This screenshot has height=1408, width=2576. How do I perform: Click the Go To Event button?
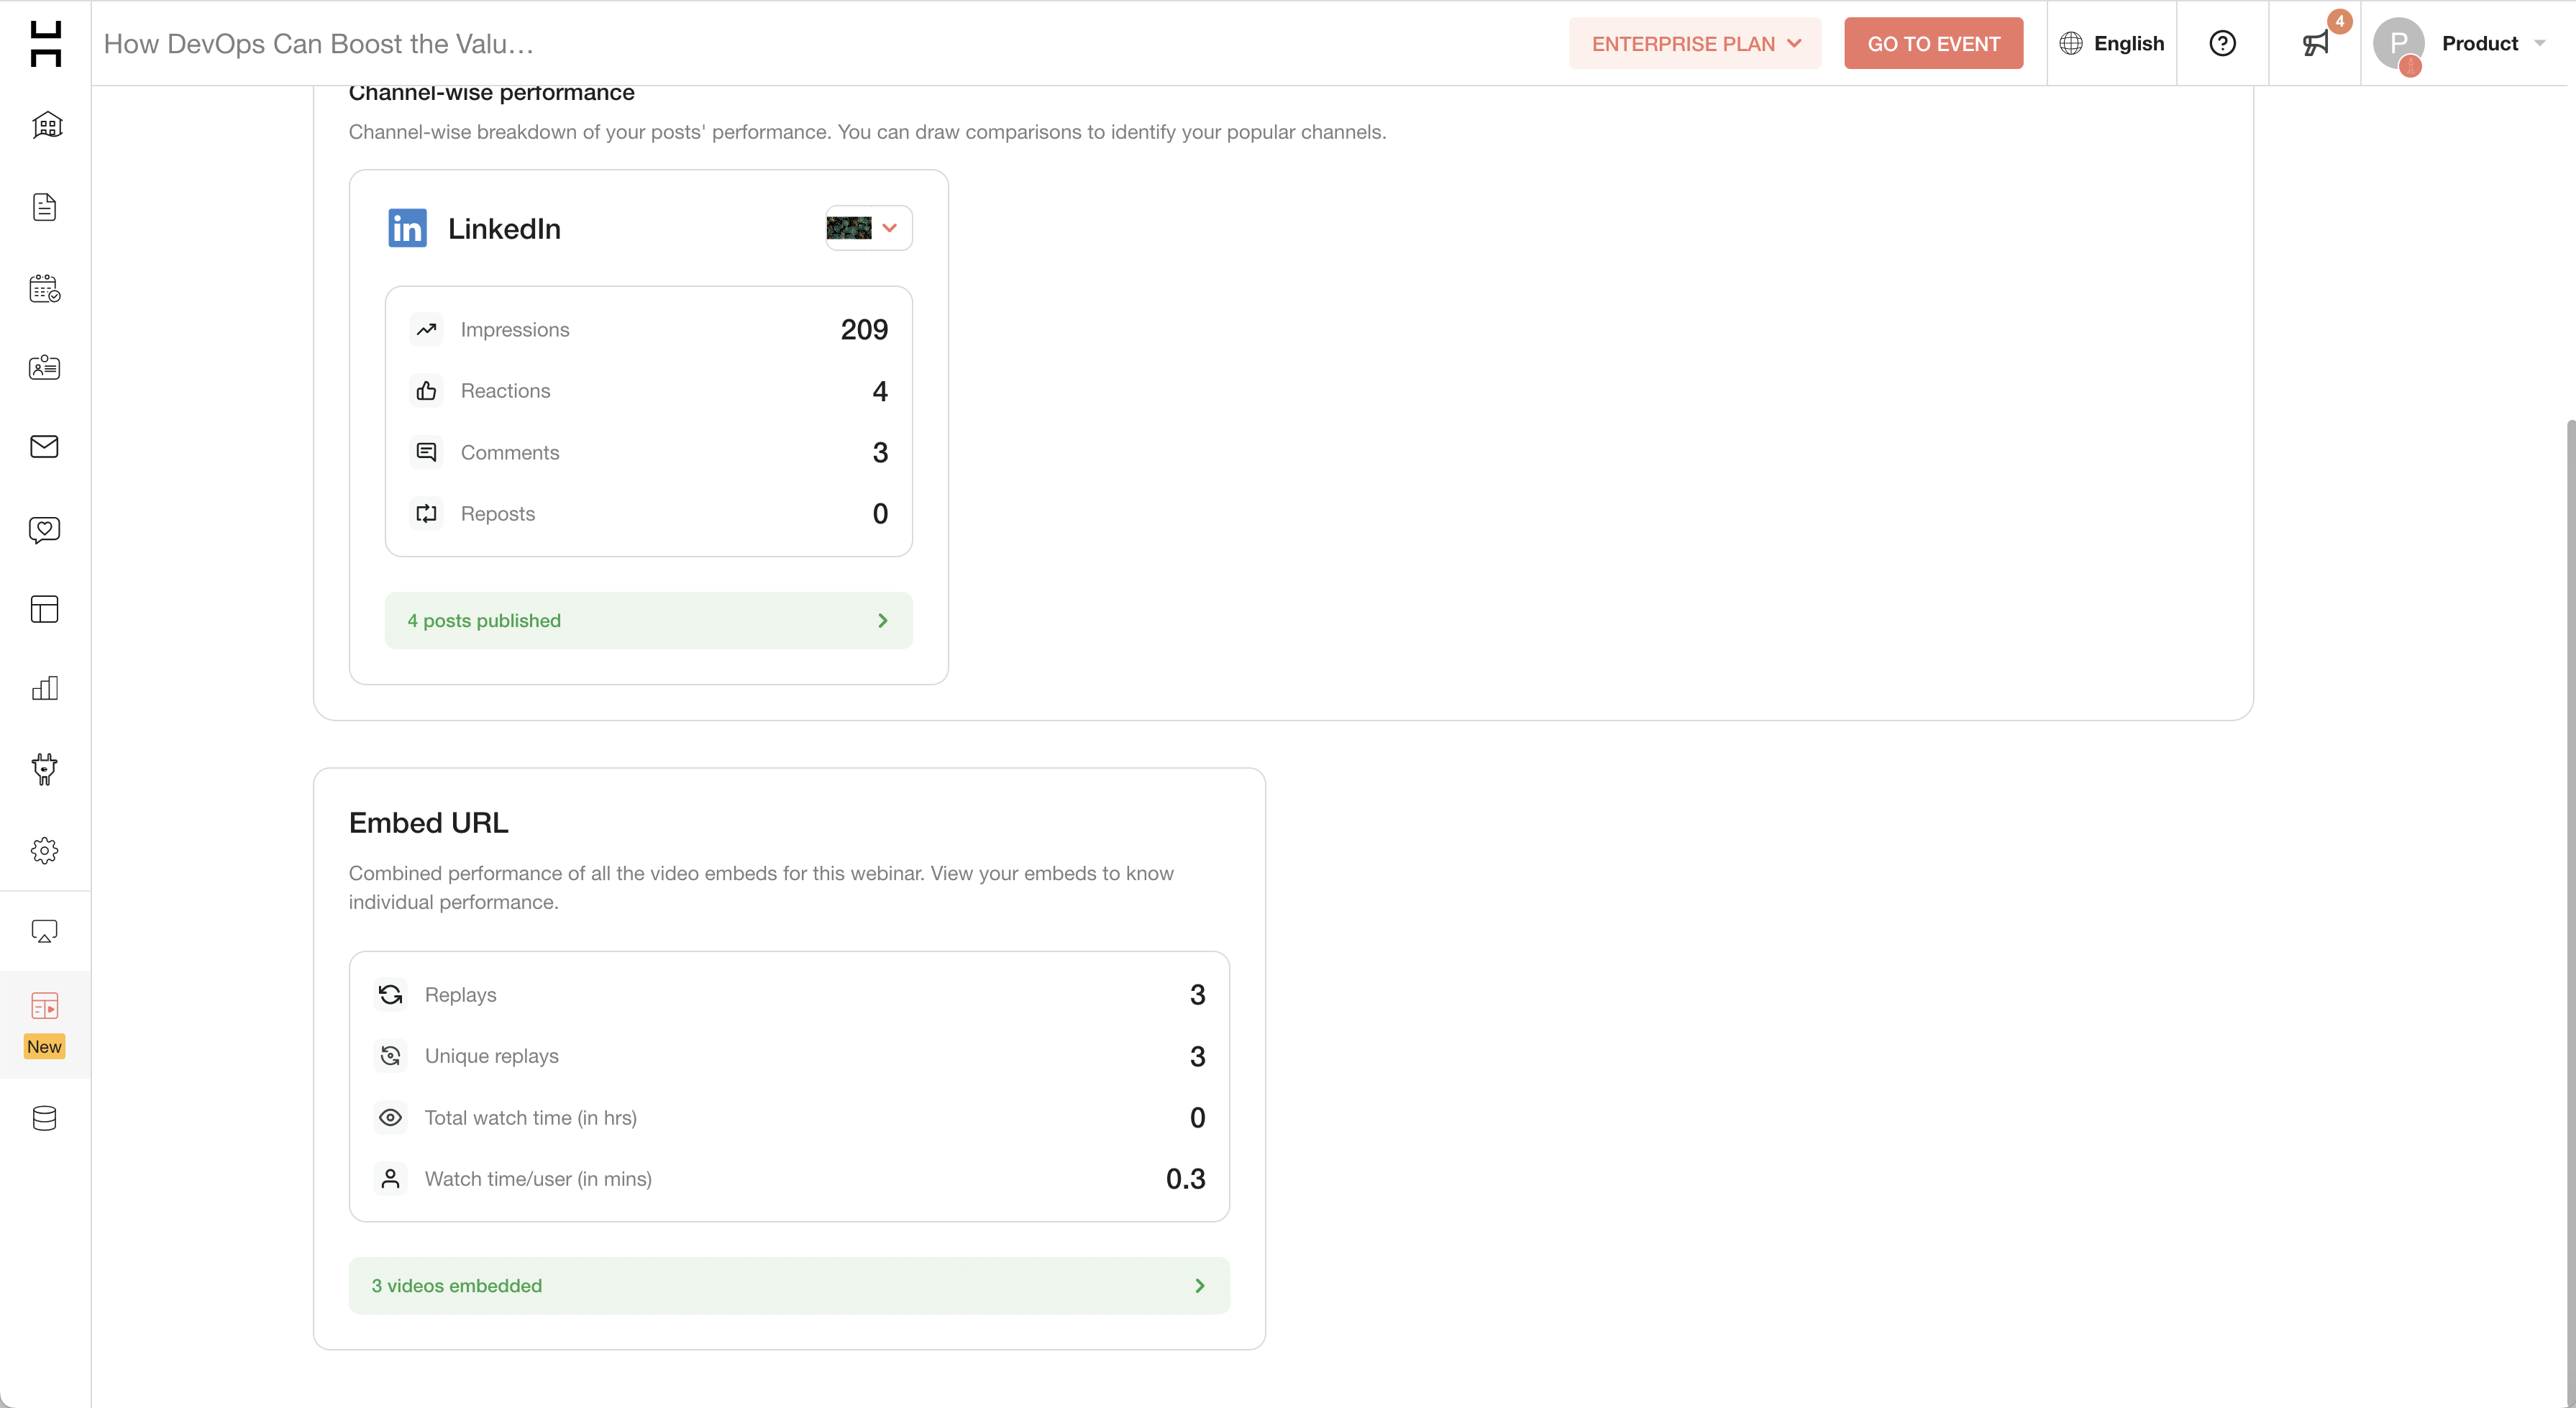coord(1933,43)
